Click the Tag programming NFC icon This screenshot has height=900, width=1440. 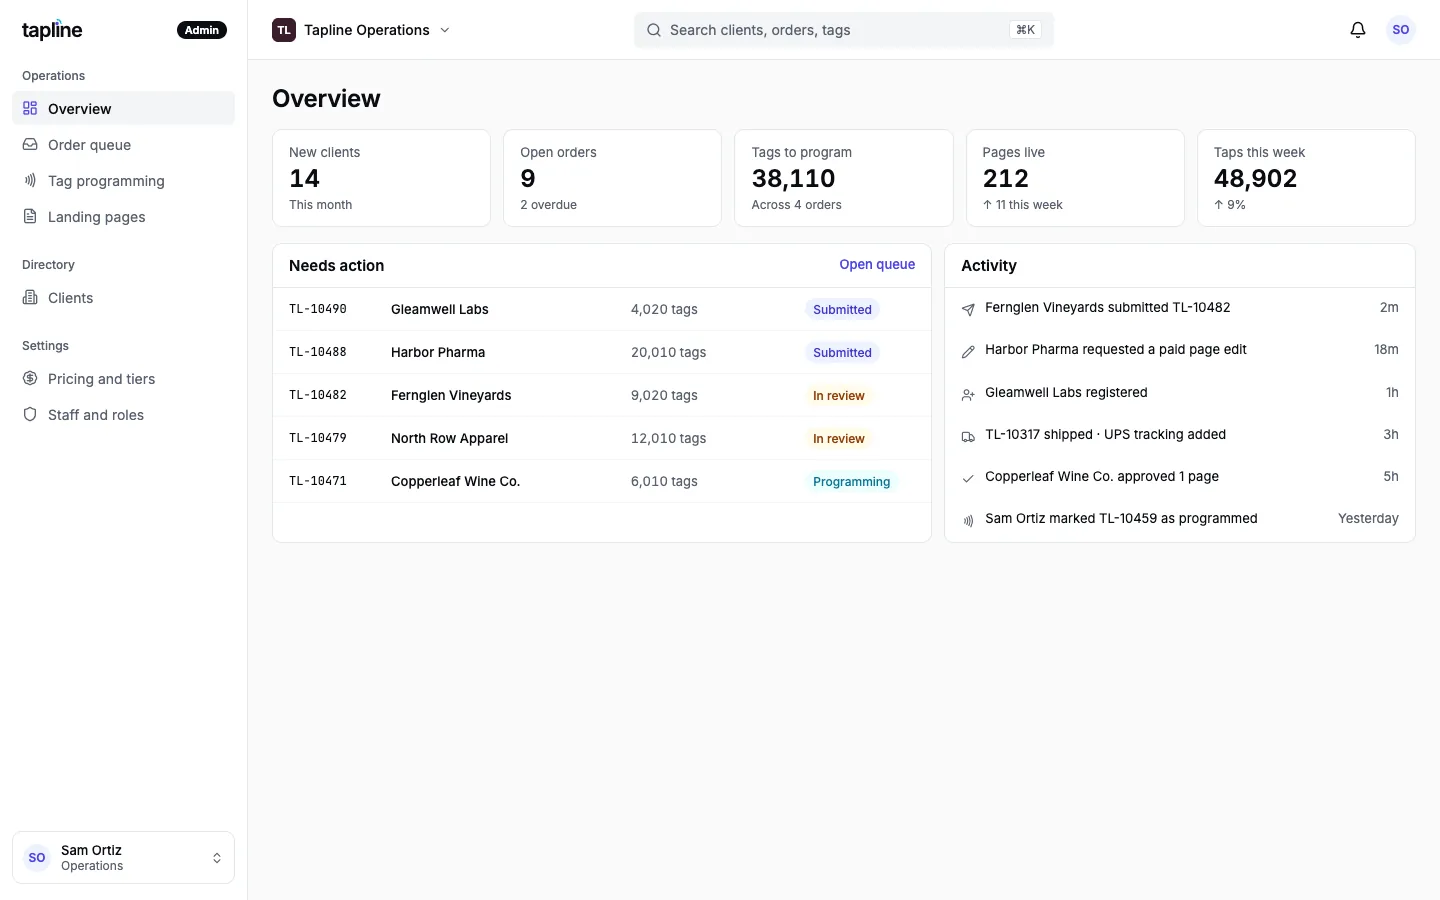30,180
